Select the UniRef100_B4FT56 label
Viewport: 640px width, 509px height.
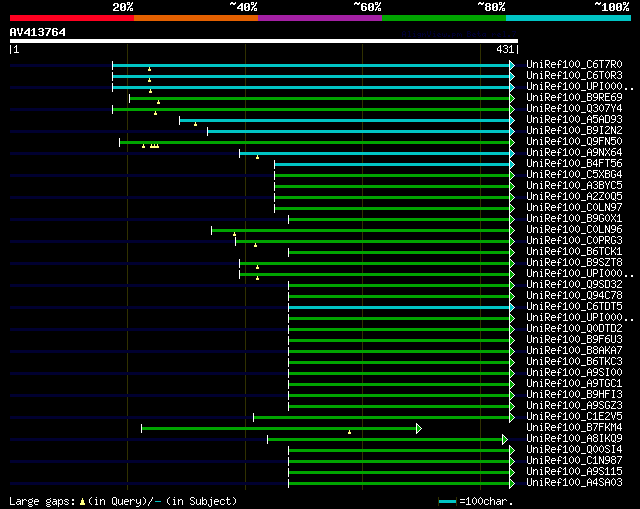(574, 164)
